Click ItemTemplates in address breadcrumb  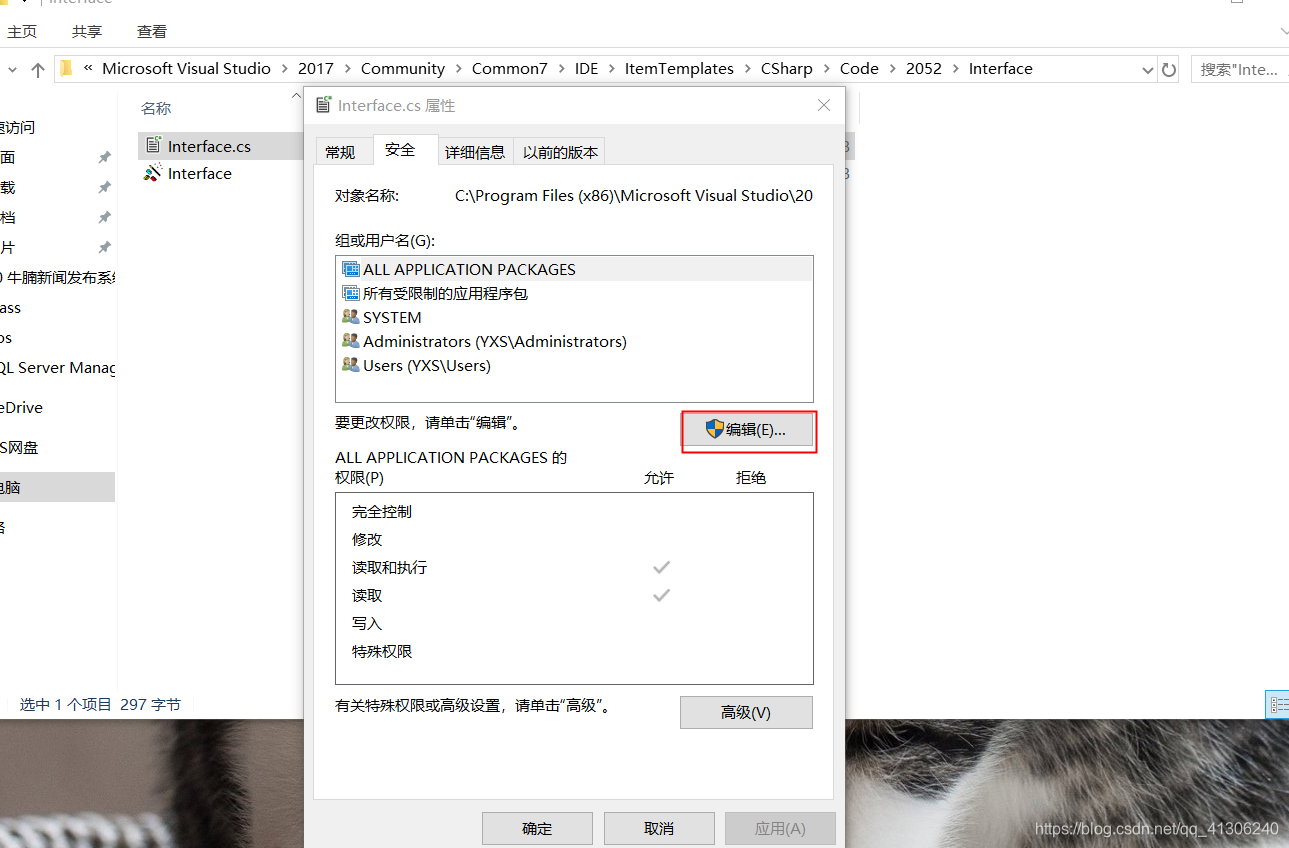point(679,69)
